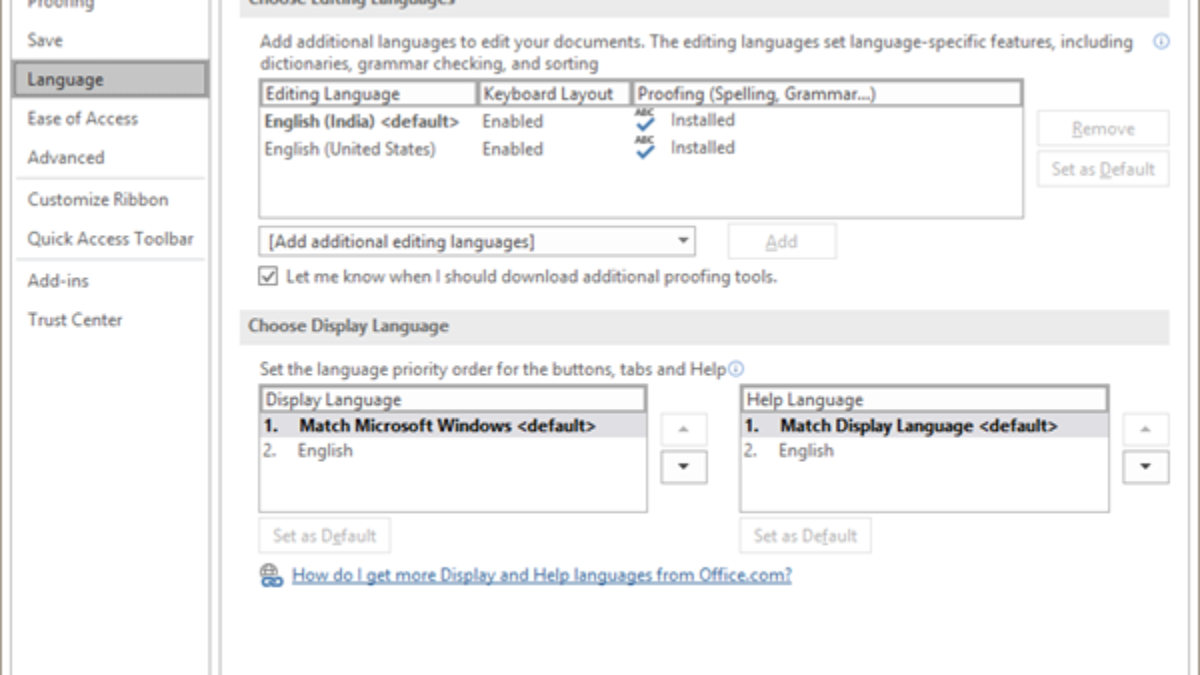This screenshot has height=675, width=1200.
Task: Open the Customize Ribbon section
Action: [98, 200]
